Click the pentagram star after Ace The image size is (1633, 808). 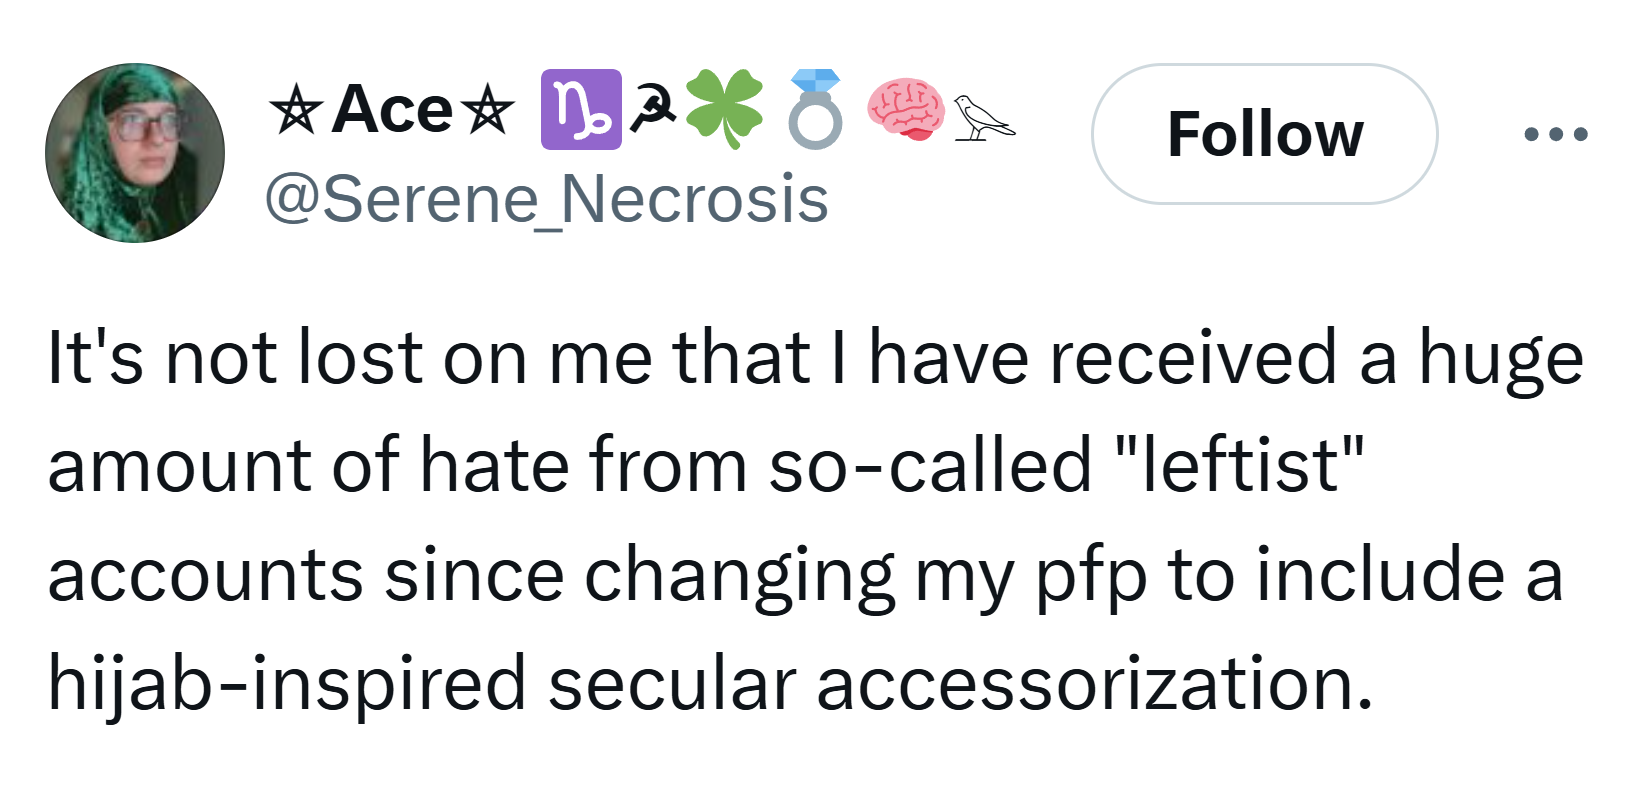click(x=489, y=111)
